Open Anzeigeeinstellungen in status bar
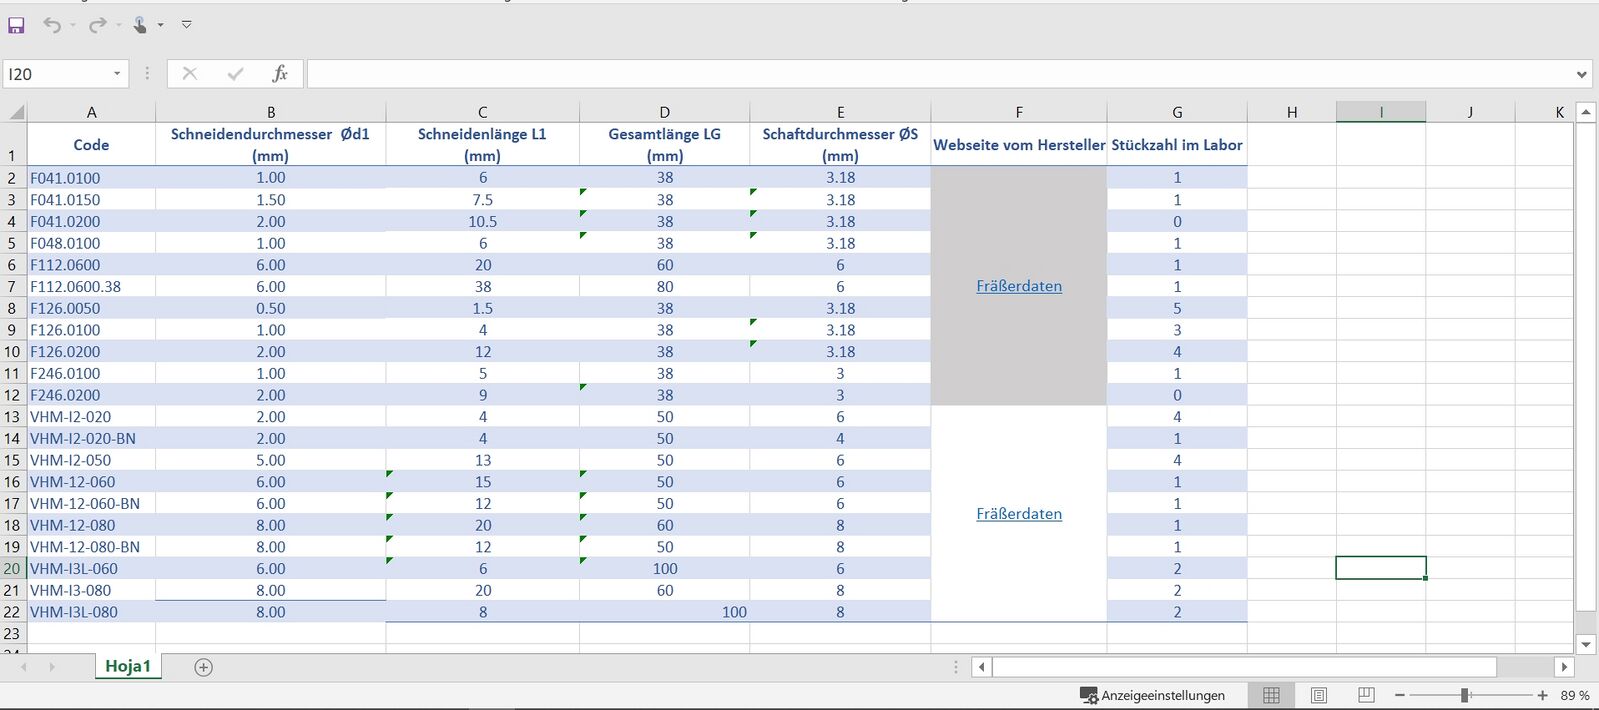The width and height of the screenshot is (1599, 710). click(1152, 695)
